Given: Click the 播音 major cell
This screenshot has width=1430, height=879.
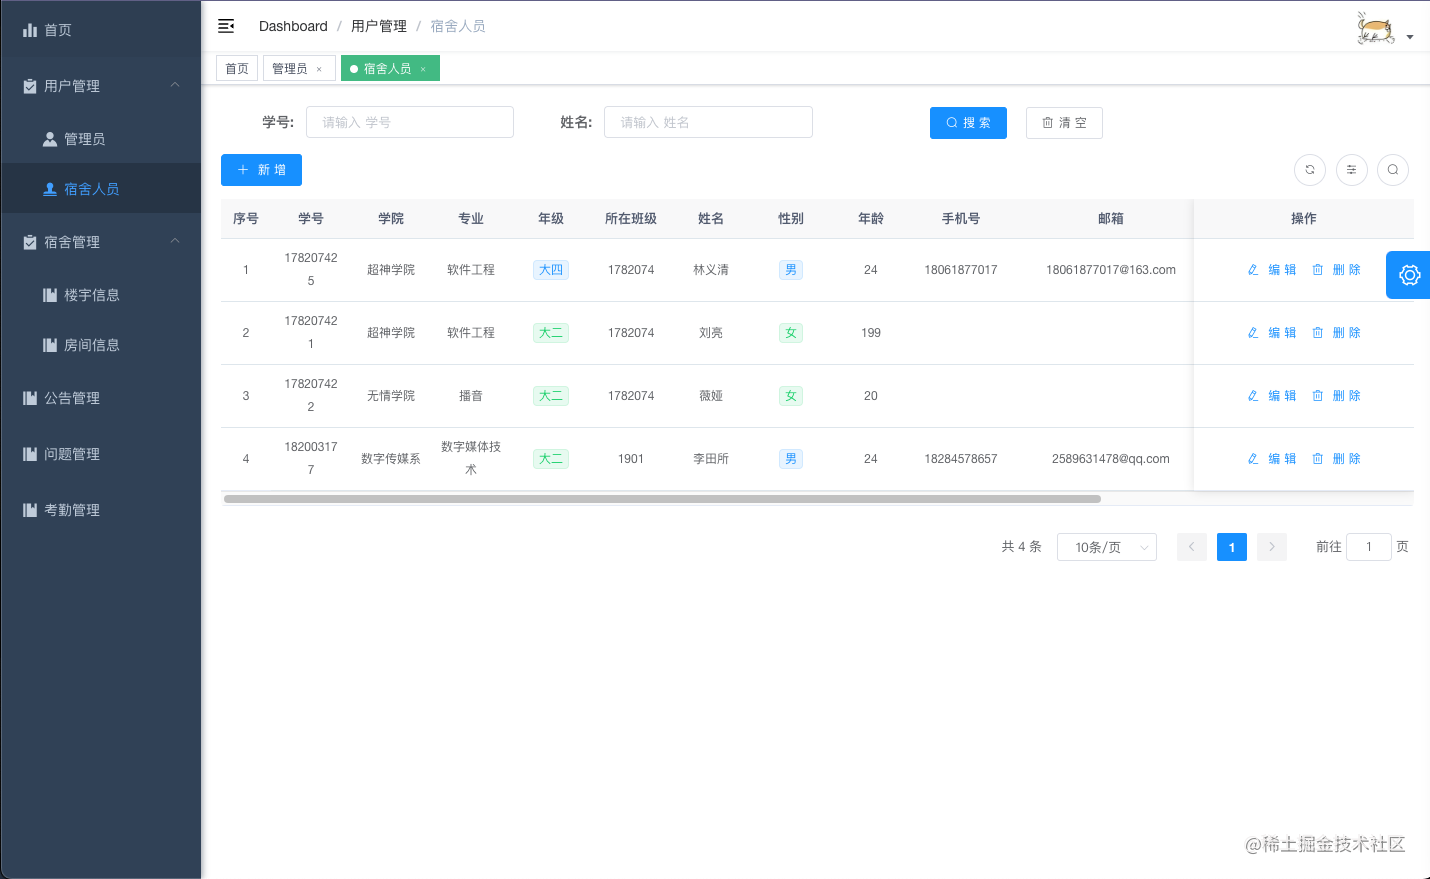Looking at the screenshot, I should click(x=471, y=396).
